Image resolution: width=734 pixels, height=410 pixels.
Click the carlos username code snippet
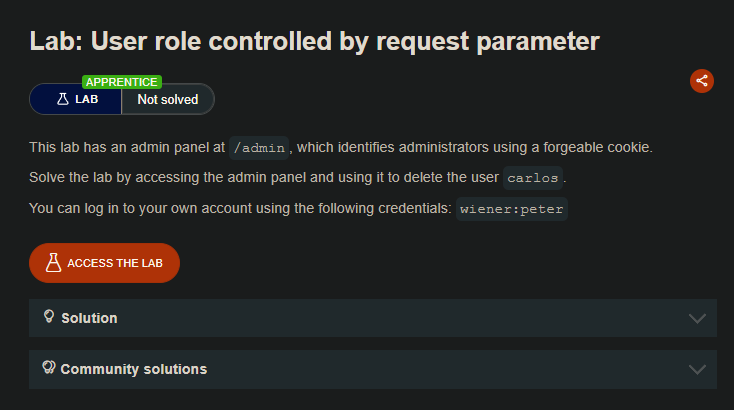pos(533,178)
